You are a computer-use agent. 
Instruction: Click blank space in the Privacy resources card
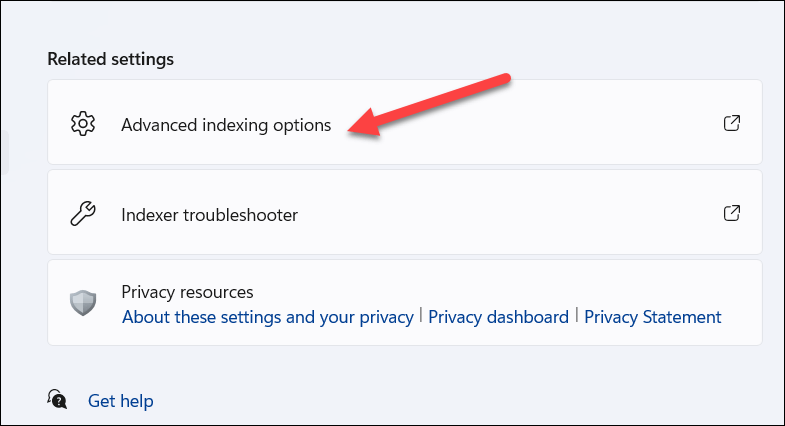(x=550, y=290)
